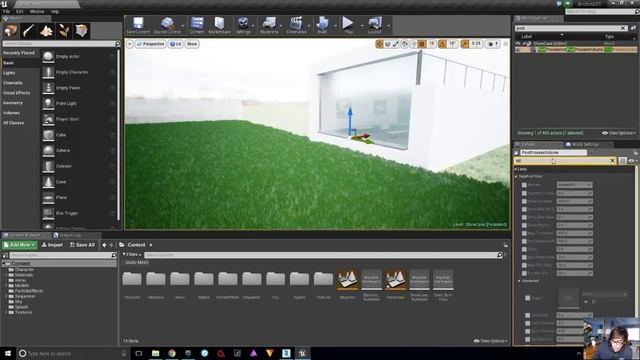
Task: Open the Help menu
Action: 55,11
